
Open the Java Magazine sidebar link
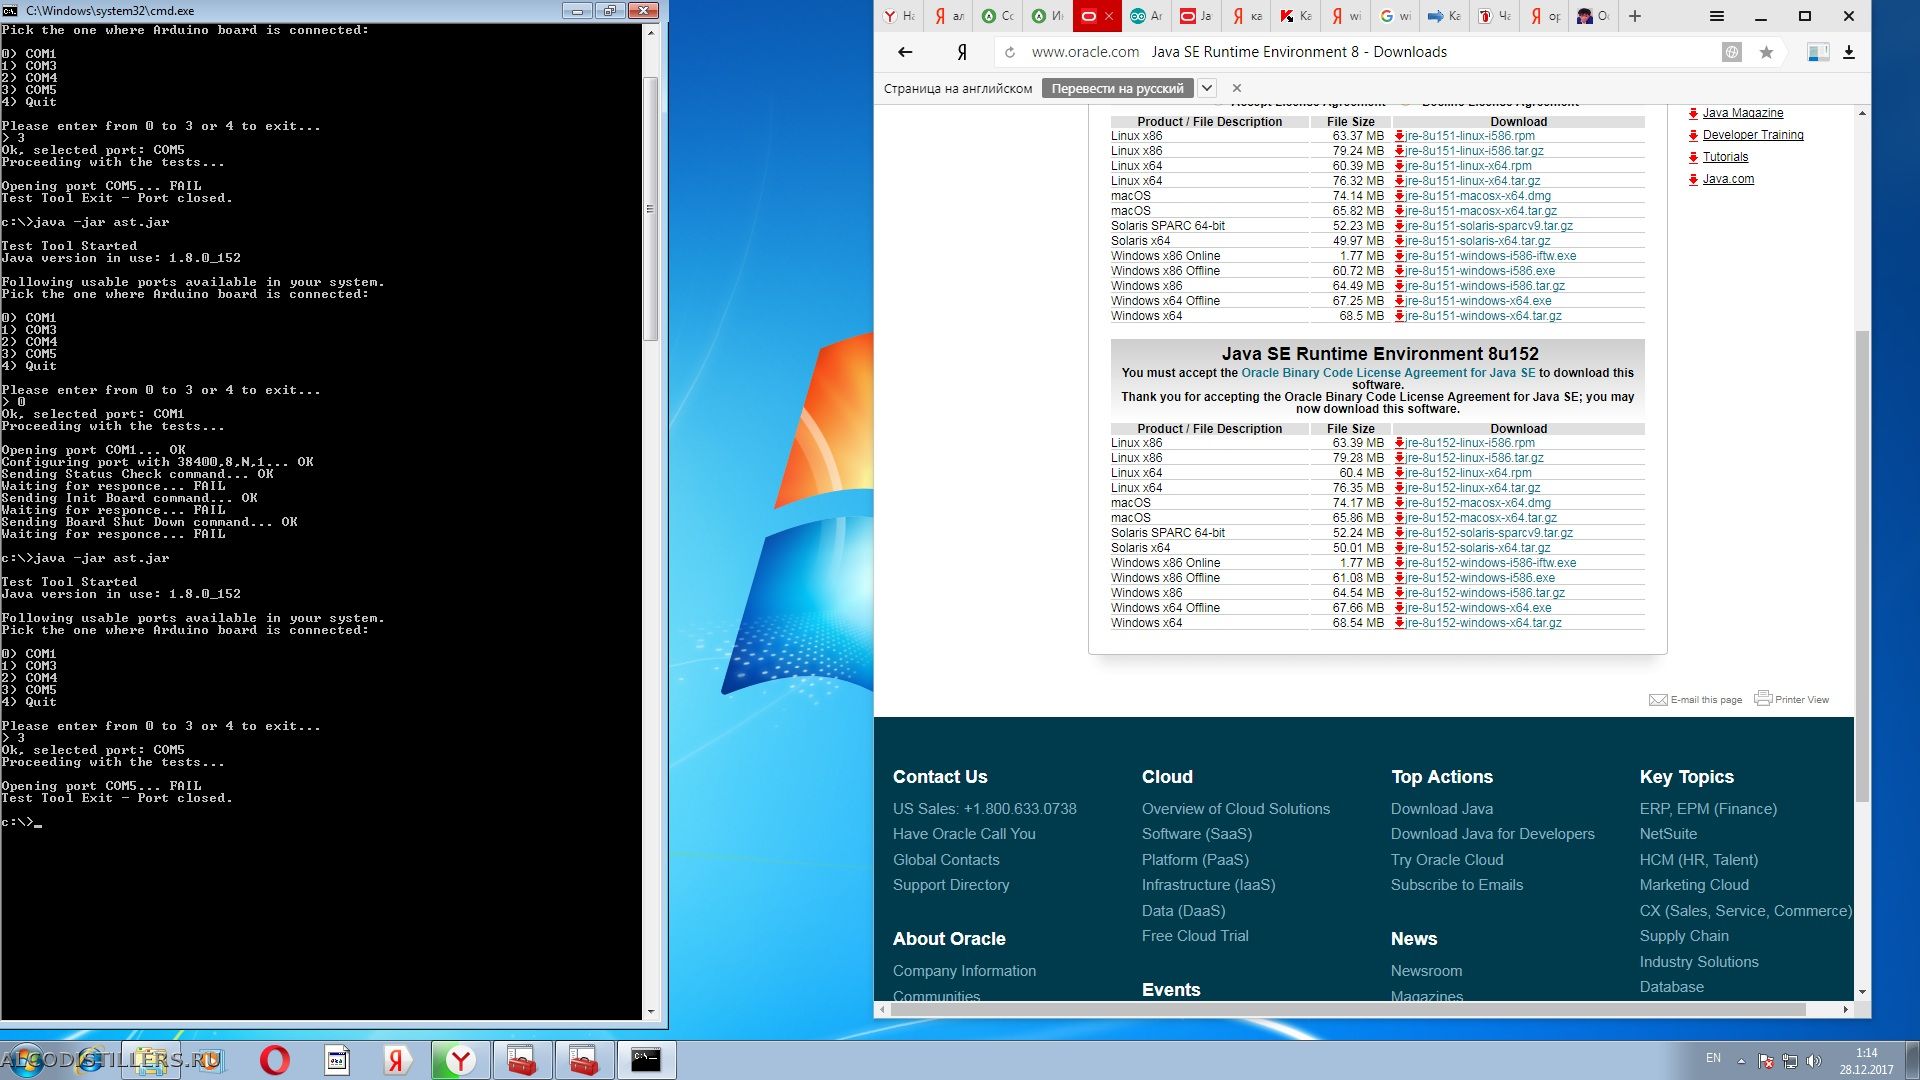coord(1743,113)
